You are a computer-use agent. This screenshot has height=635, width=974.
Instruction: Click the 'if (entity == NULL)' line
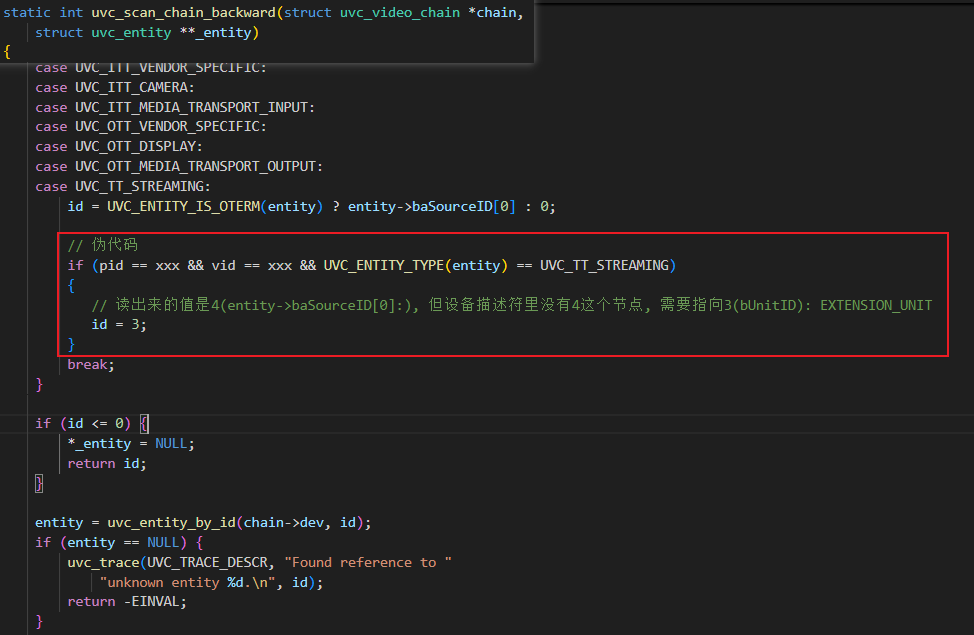[119, 542]
